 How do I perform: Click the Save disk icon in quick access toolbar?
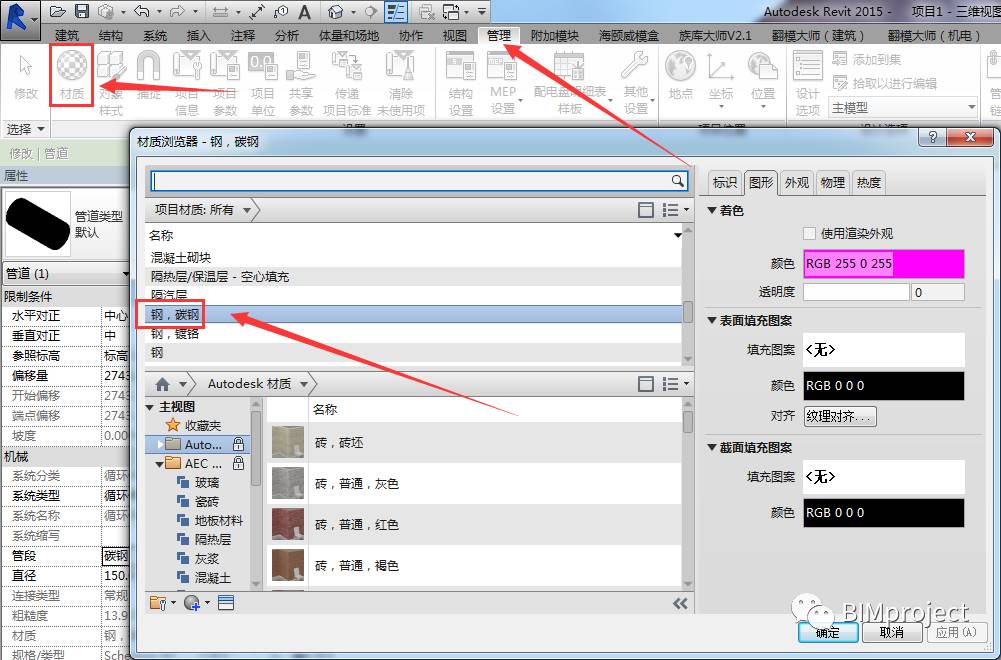[82, 11]
